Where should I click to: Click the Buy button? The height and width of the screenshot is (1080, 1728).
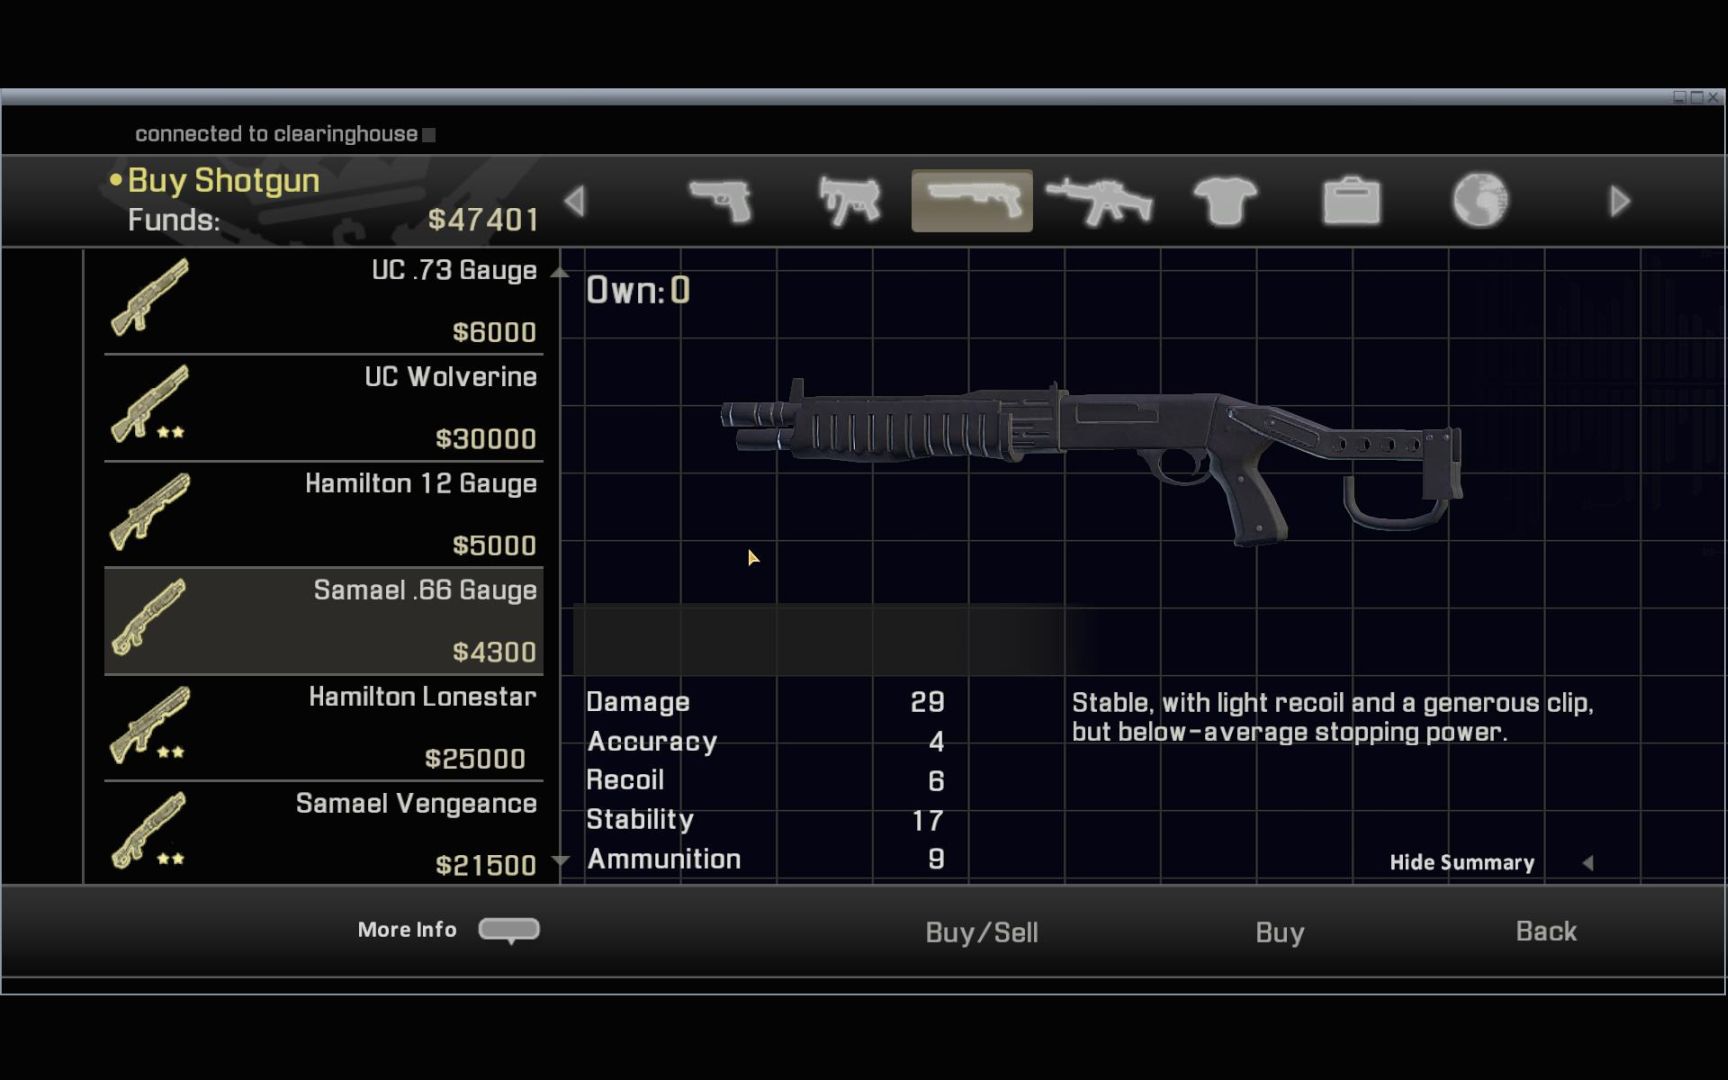[x=1280, y=932]
